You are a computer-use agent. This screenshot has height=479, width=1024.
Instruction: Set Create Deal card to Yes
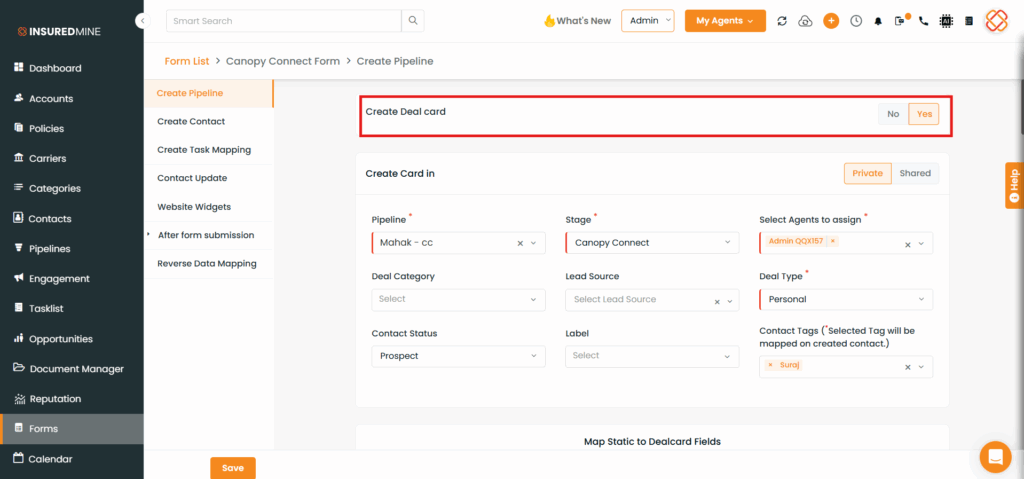point(924,114)
